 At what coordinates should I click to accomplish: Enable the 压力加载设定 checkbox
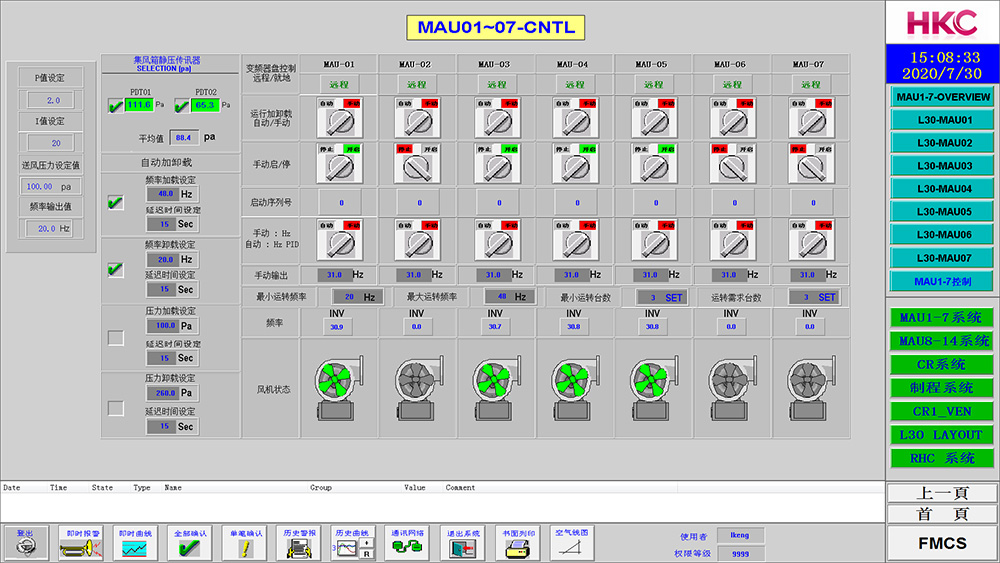tap(116, 338)
